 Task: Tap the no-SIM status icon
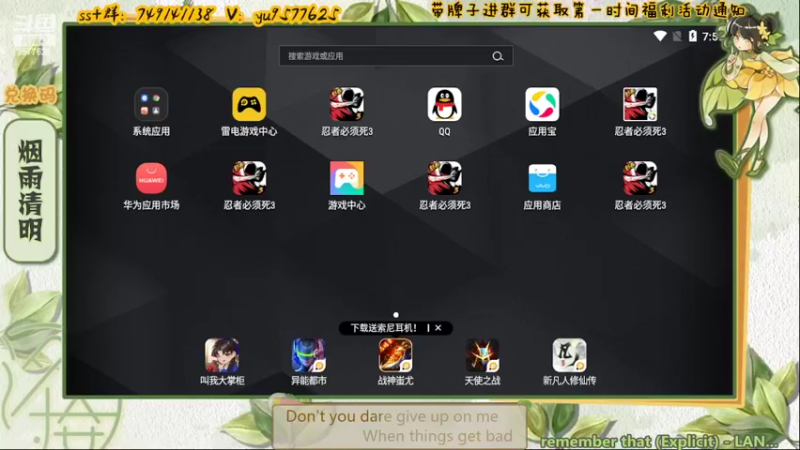point(677,36)
